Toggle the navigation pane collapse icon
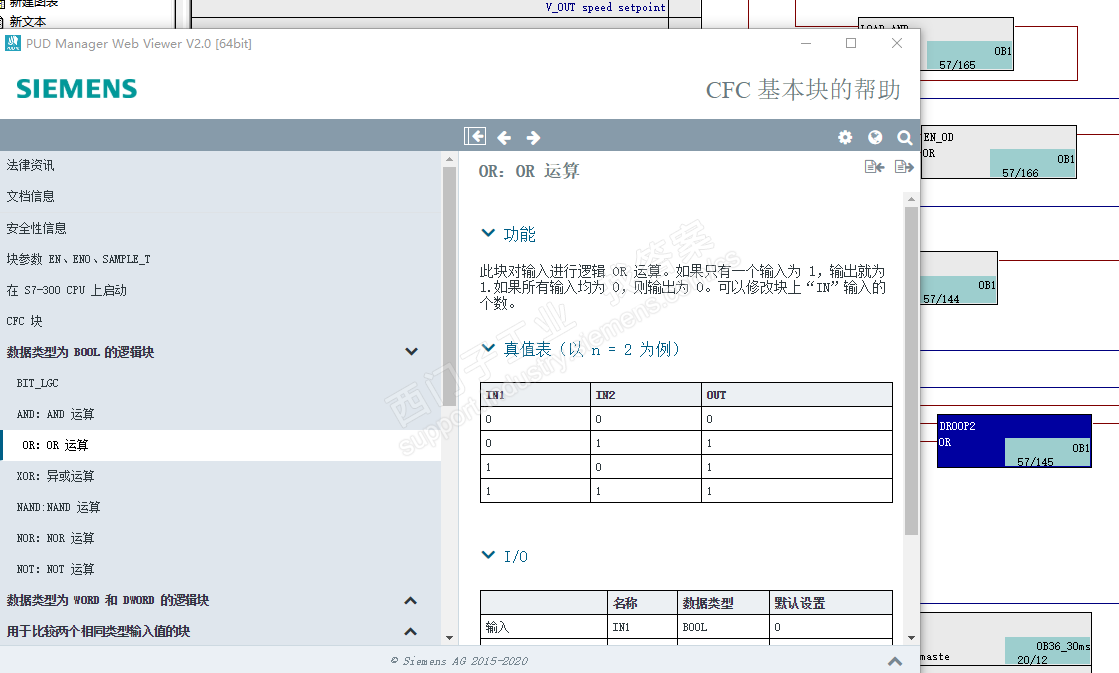This screenshot has width=1119, height=673. (x=475, y=136)
